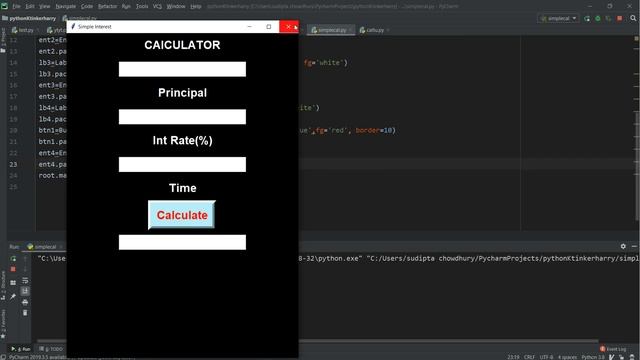Expand the simplecal run configuration dropdown

coord(558,18)
